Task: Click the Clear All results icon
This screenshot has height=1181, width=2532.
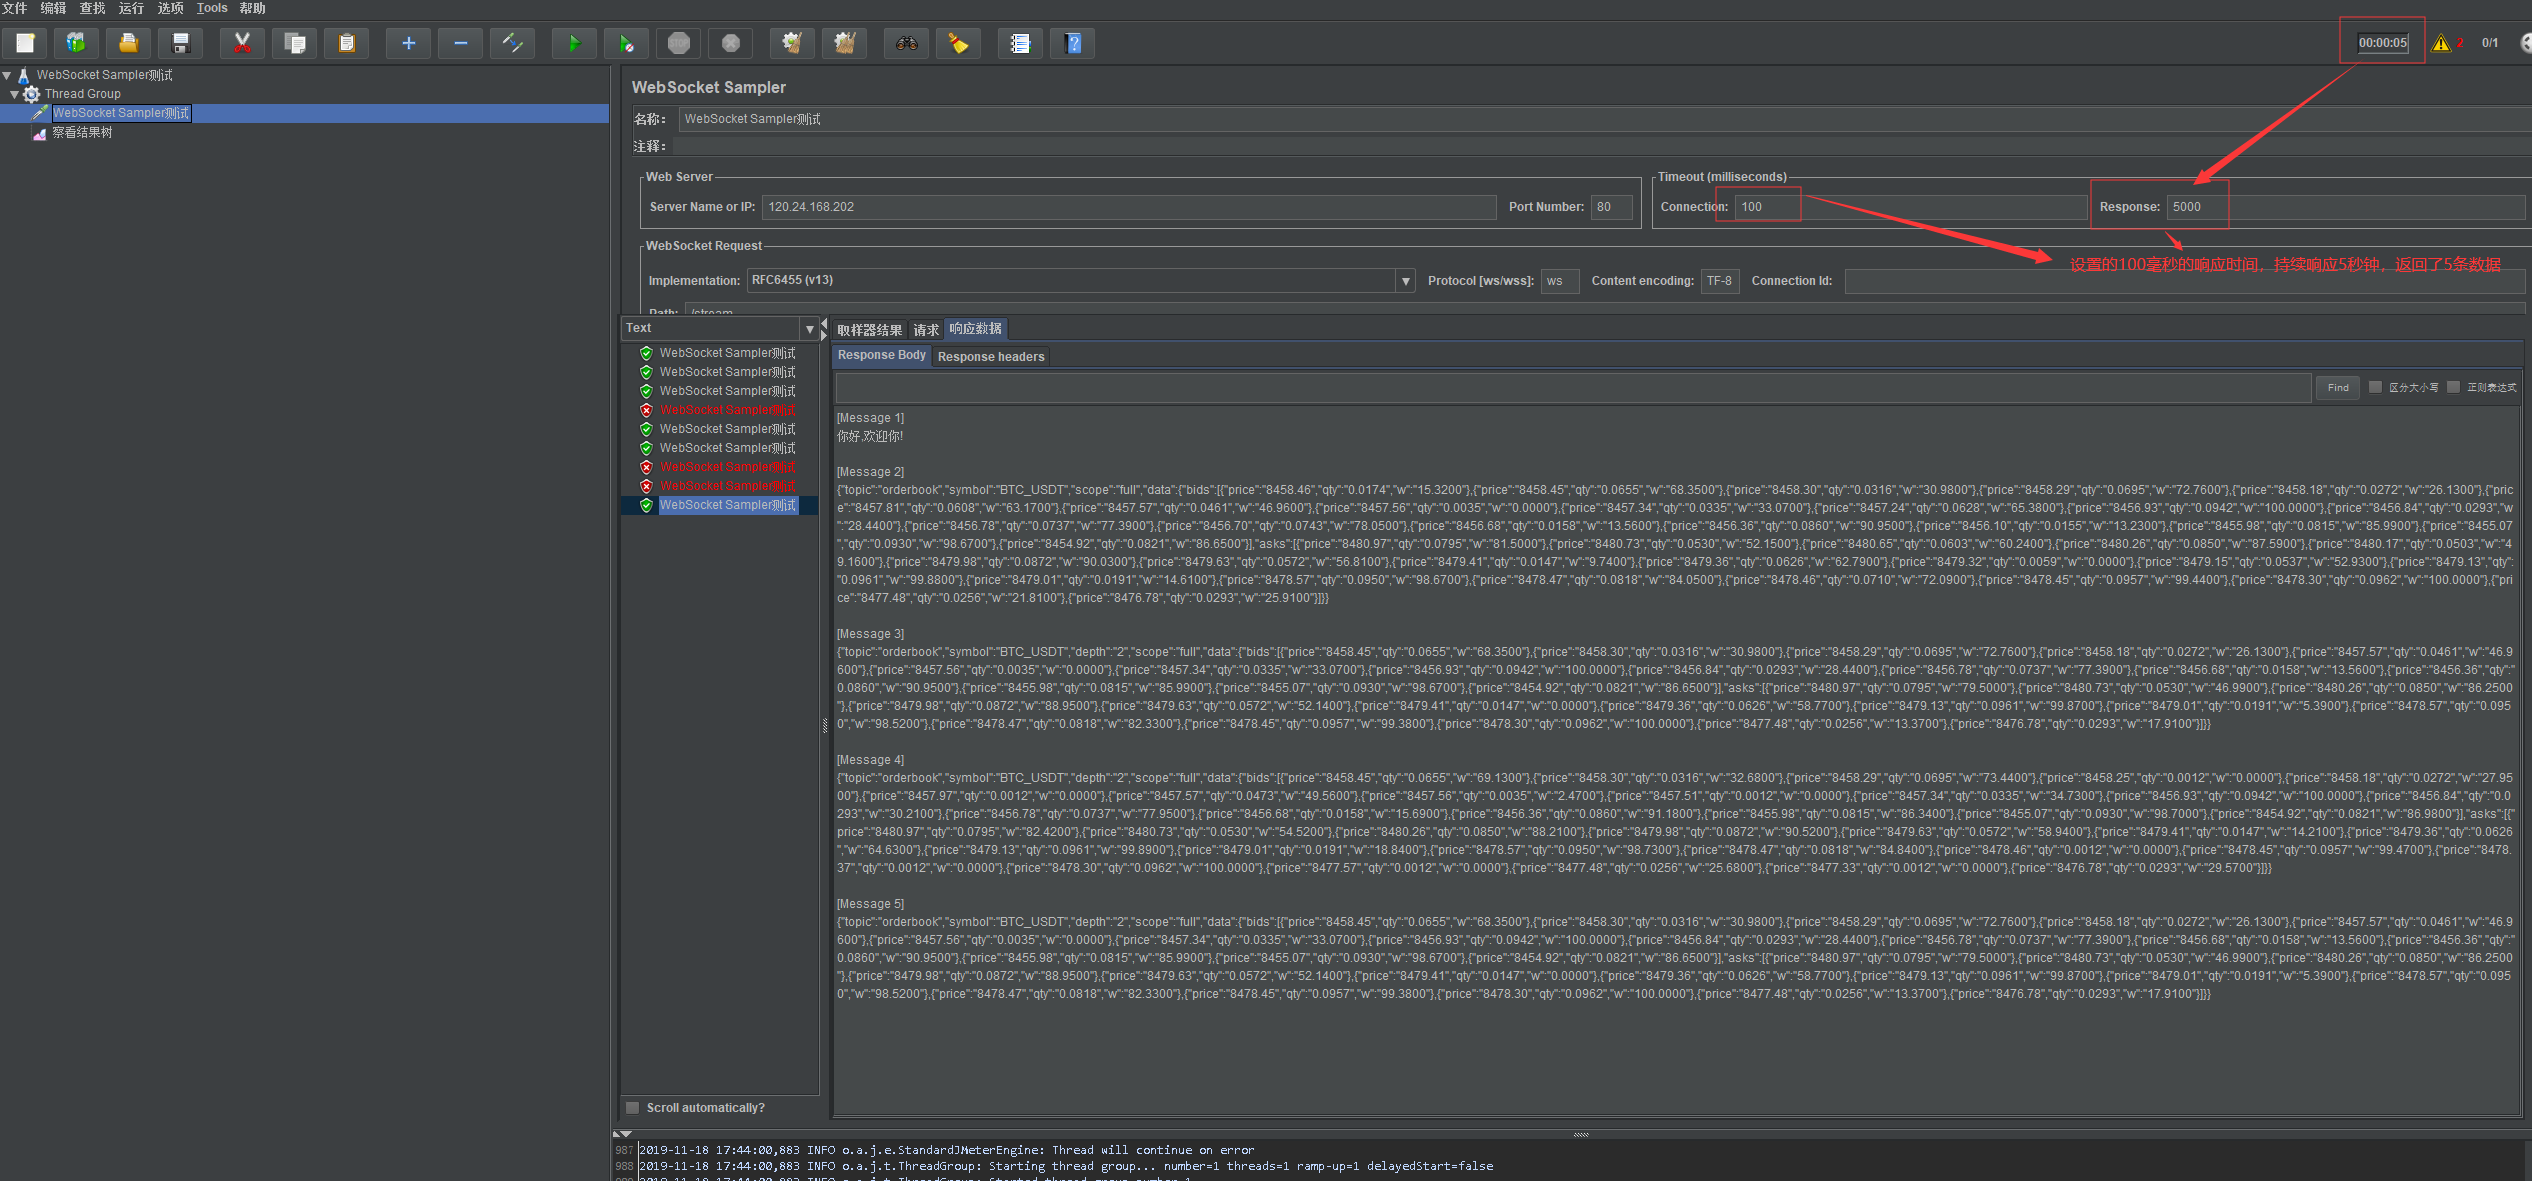Action: coord(844,43)
